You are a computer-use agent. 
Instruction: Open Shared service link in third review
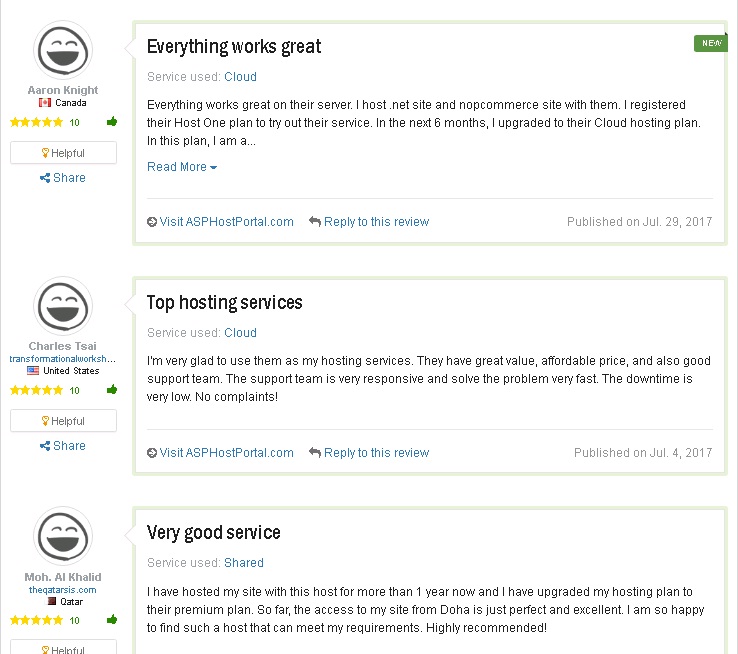pyautogui.click(x=244, y=563)
